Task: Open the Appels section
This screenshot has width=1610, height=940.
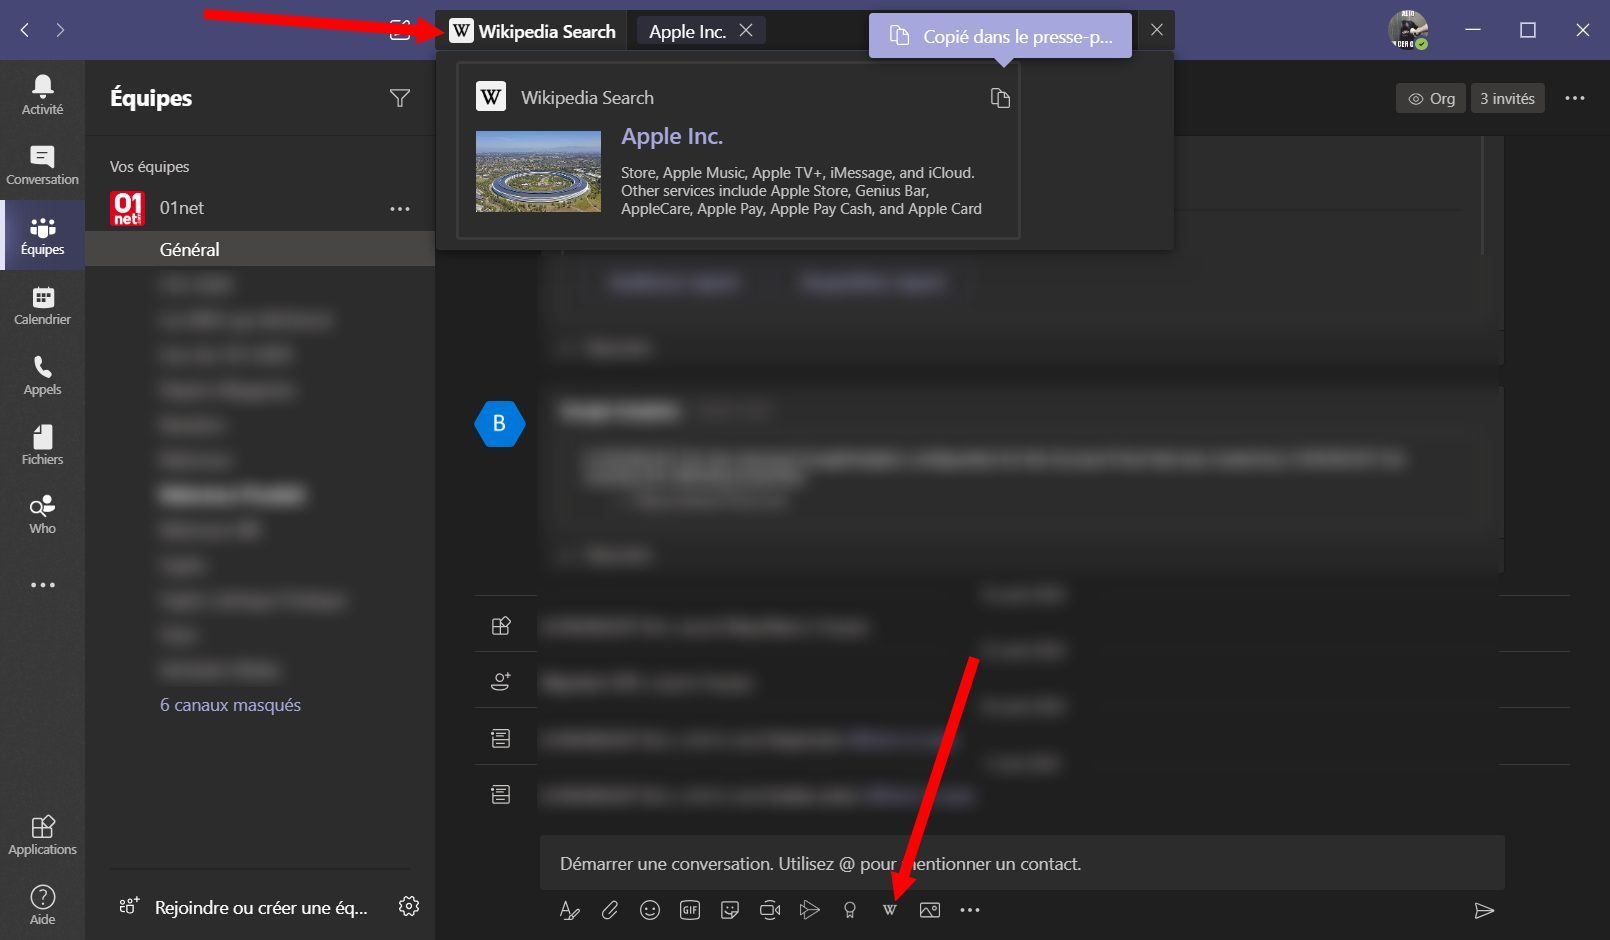Action: coord(42,375)
